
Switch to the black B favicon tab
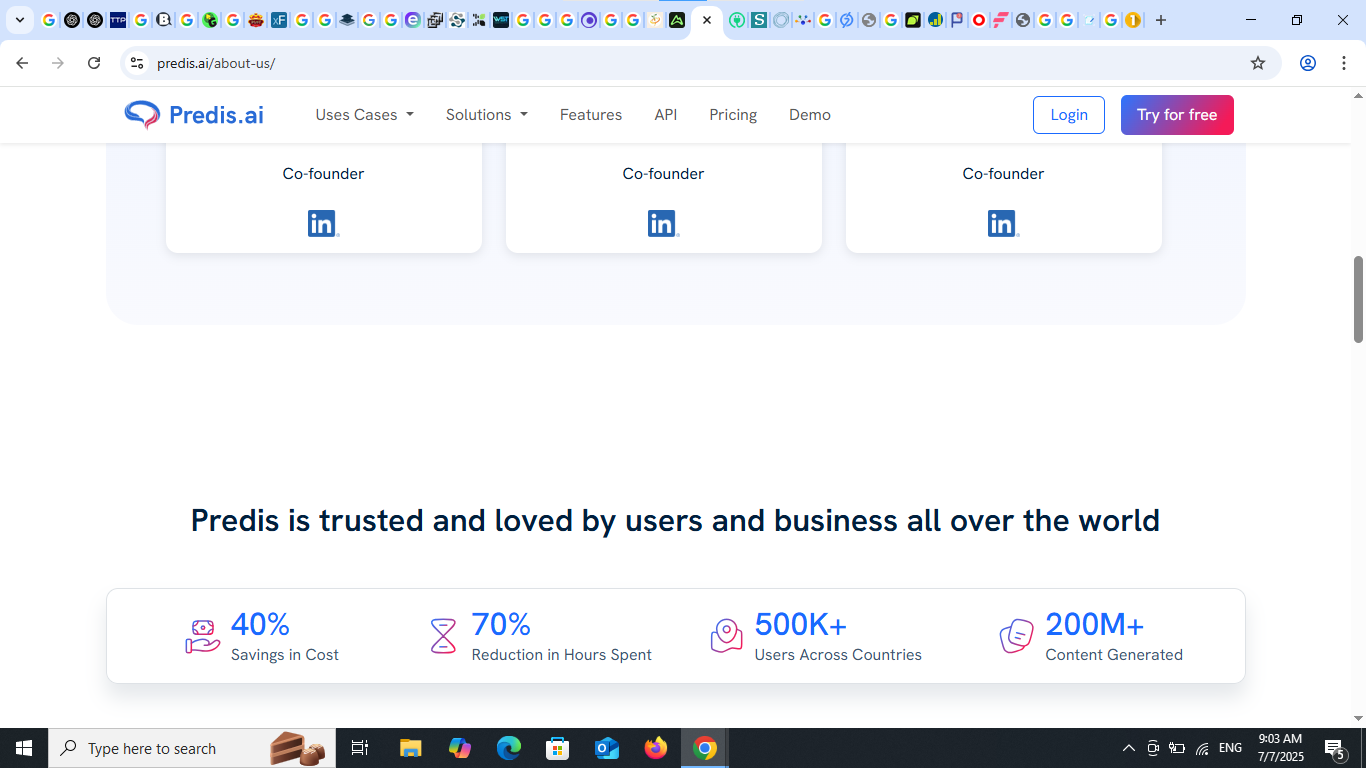click(164, 20)
